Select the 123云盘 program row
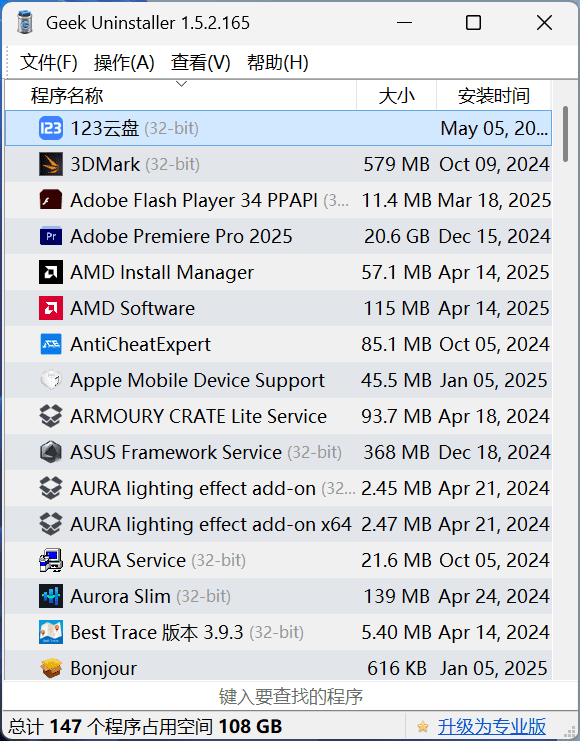580x741 pixels. pos(278,128)
